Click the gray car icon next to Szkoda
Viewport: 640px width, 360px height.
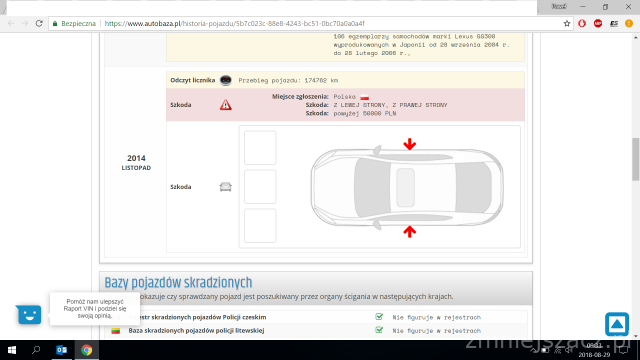[x=226, y=187]
